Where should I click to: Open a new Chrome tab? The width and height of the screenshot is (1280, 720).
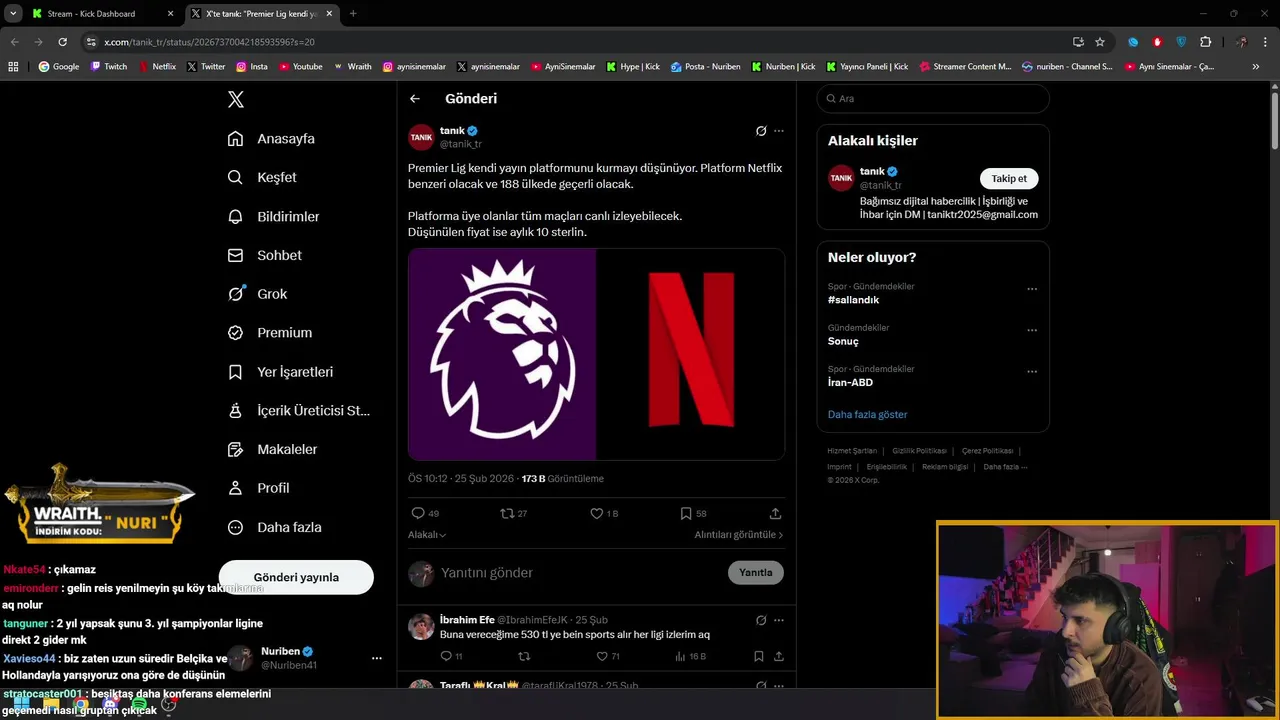pos(353,14)
